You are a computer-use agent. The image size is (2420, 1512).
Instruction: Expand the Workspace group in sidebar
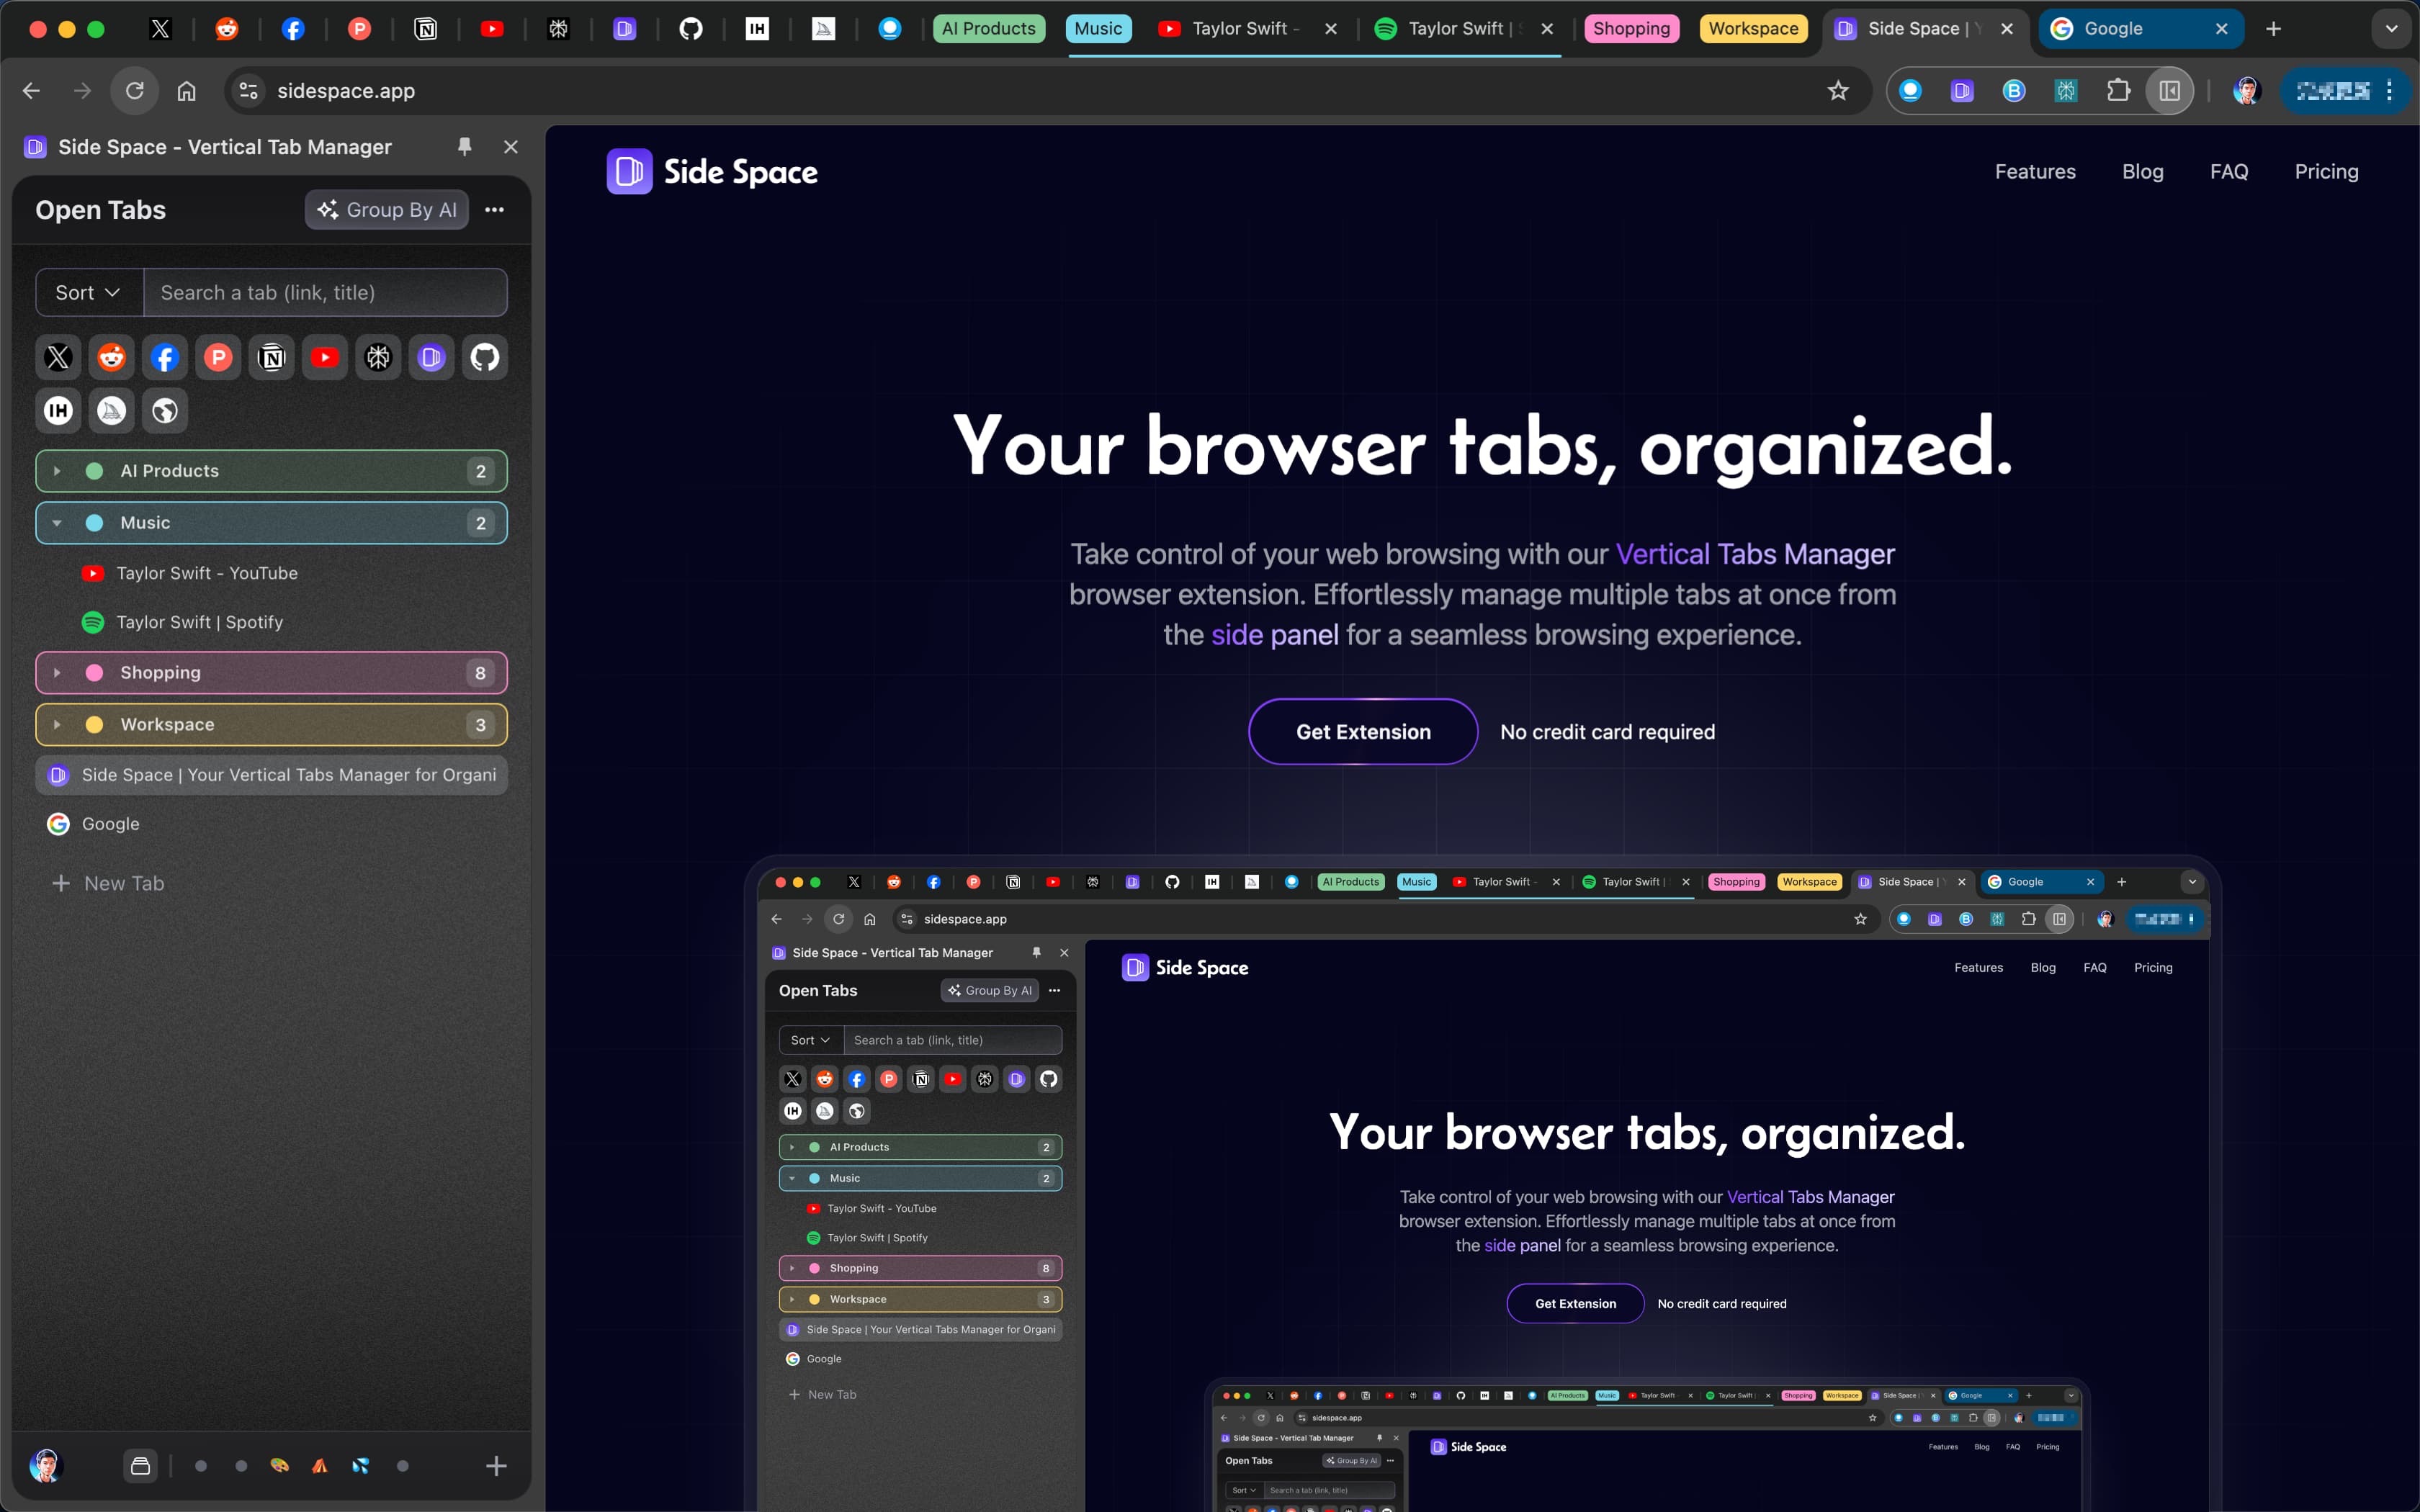pyautogui.click(x=57, y=725)
